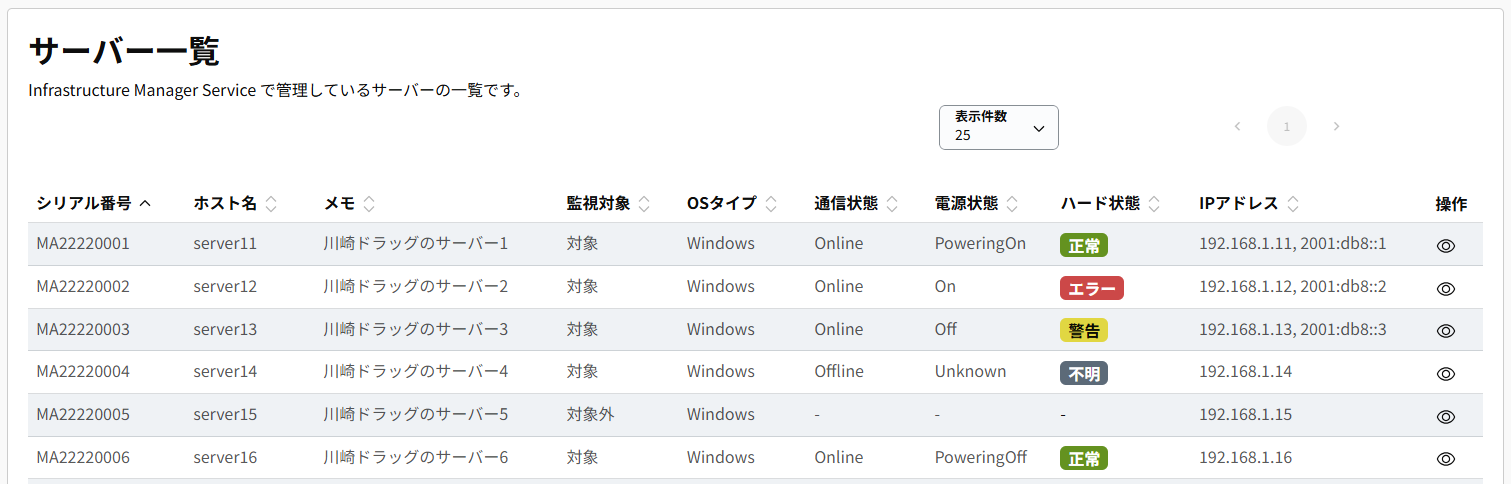Sort by ホスト名 column sort icon
Image resolution: width=1511 pixels, height=484 pixels.
tap(271, 204)
